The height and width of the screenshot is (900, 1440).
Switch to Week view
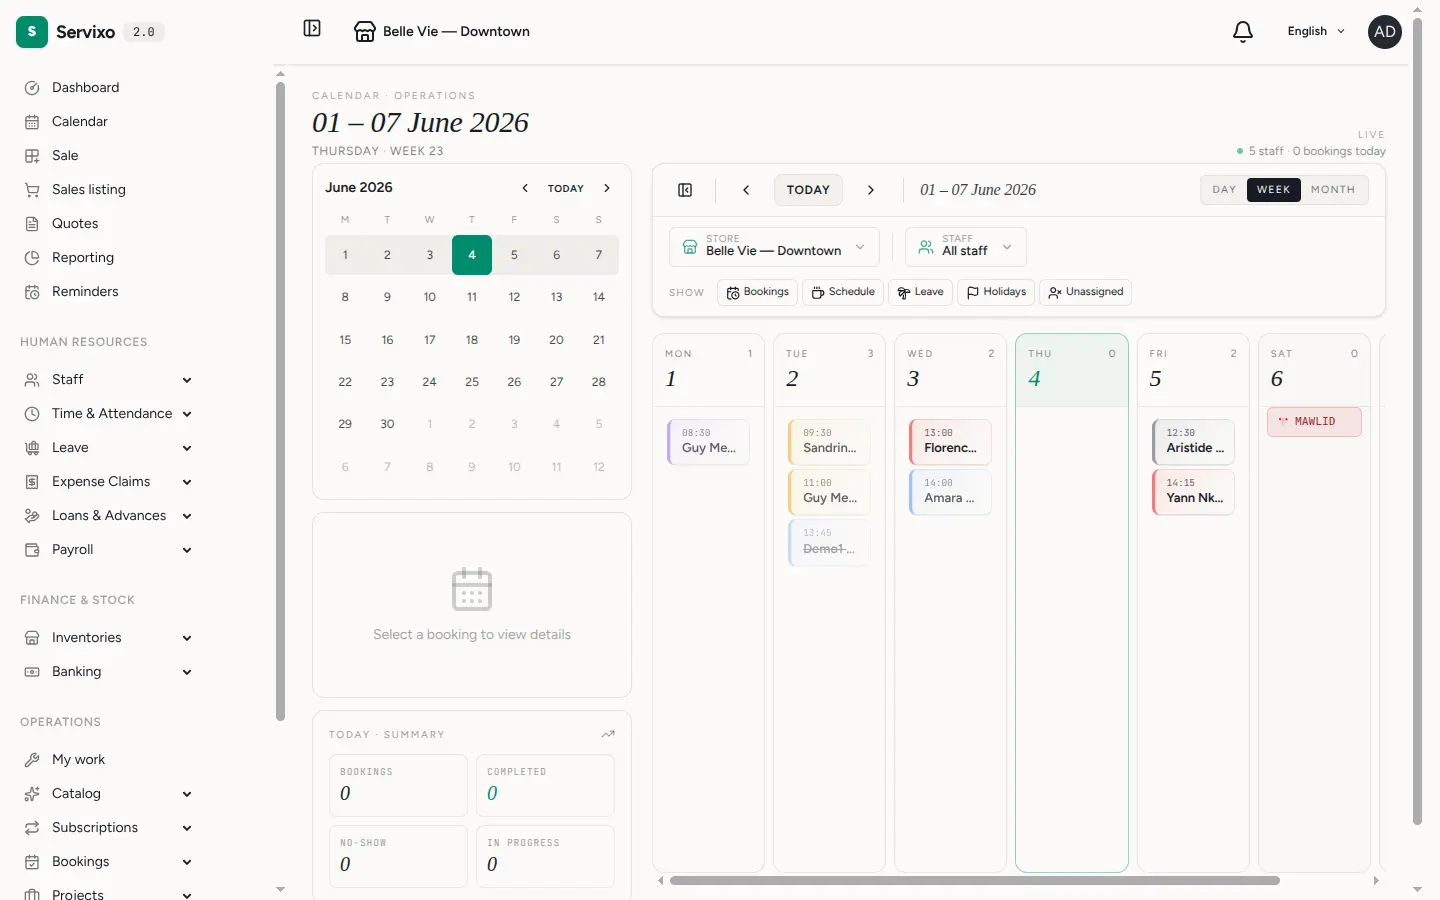coord(1274,190)
